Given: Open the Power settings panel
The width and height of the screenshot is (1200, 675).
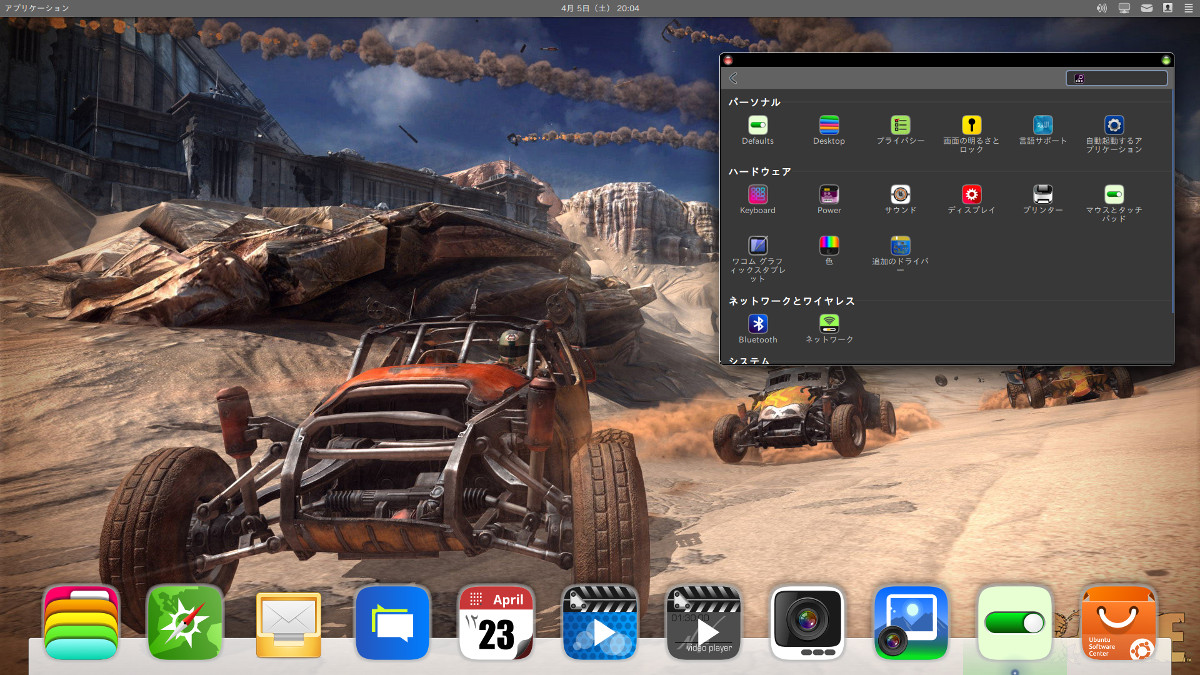Looking at the screenshot, I should coord(829,199).
